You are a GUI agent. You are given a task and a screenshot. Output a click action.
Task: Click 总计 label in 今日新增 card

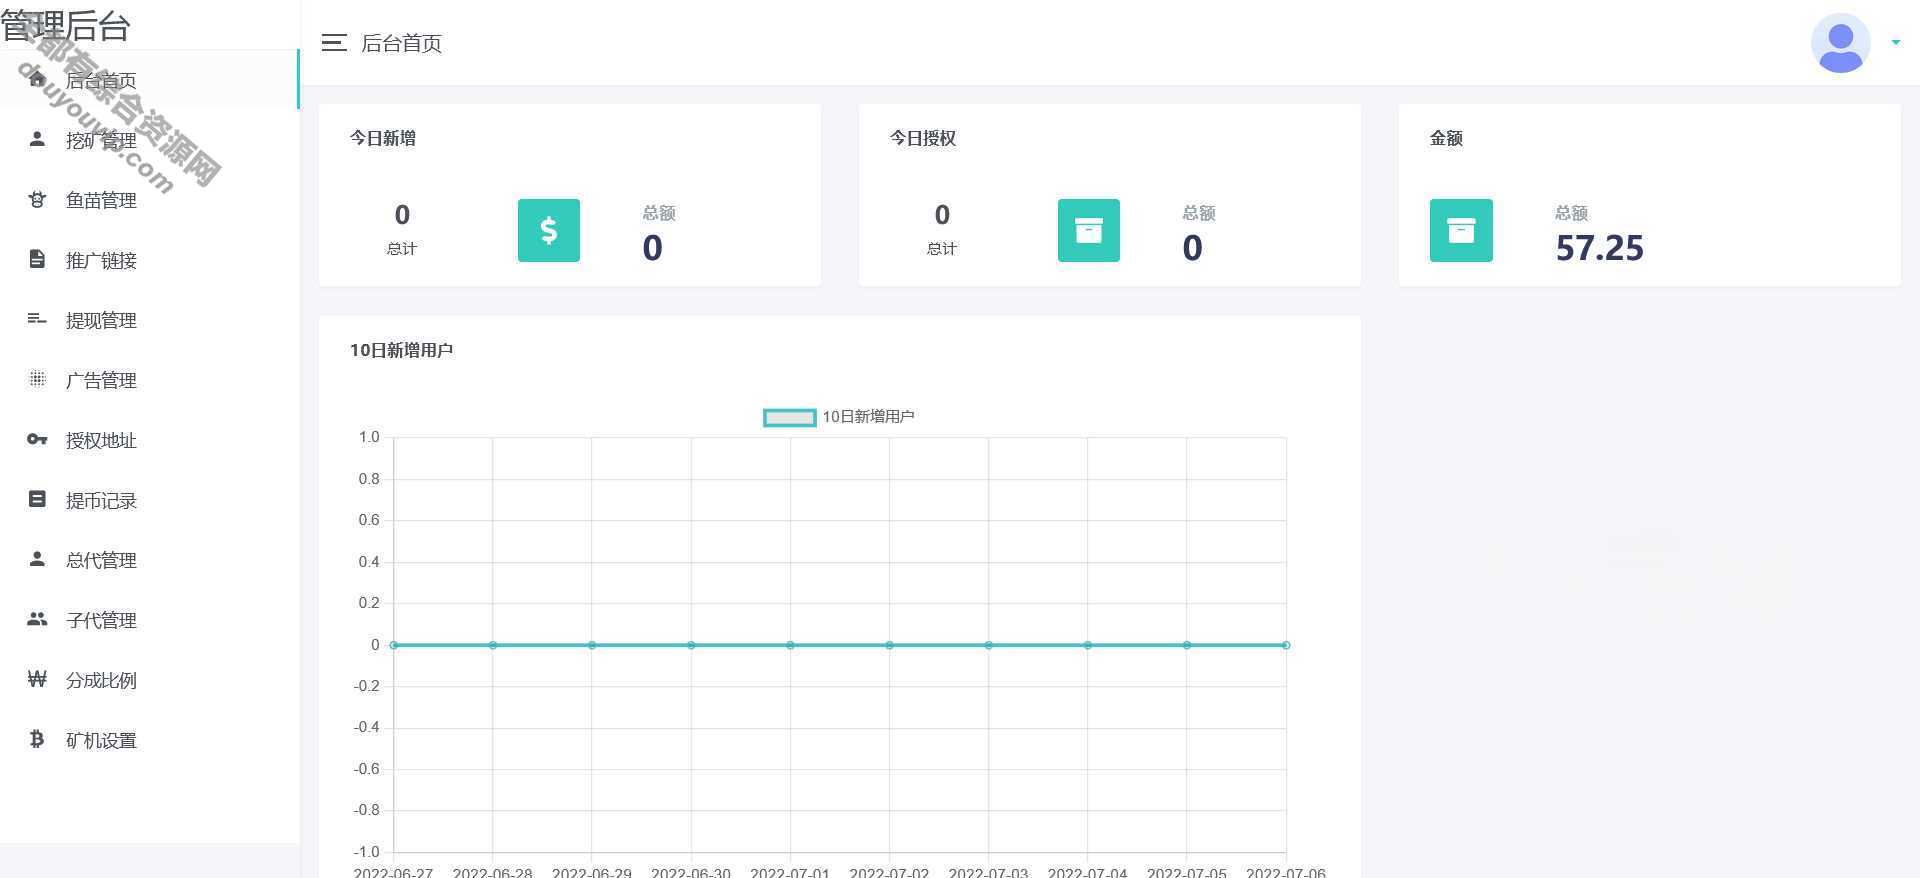[x=402, y=248]
